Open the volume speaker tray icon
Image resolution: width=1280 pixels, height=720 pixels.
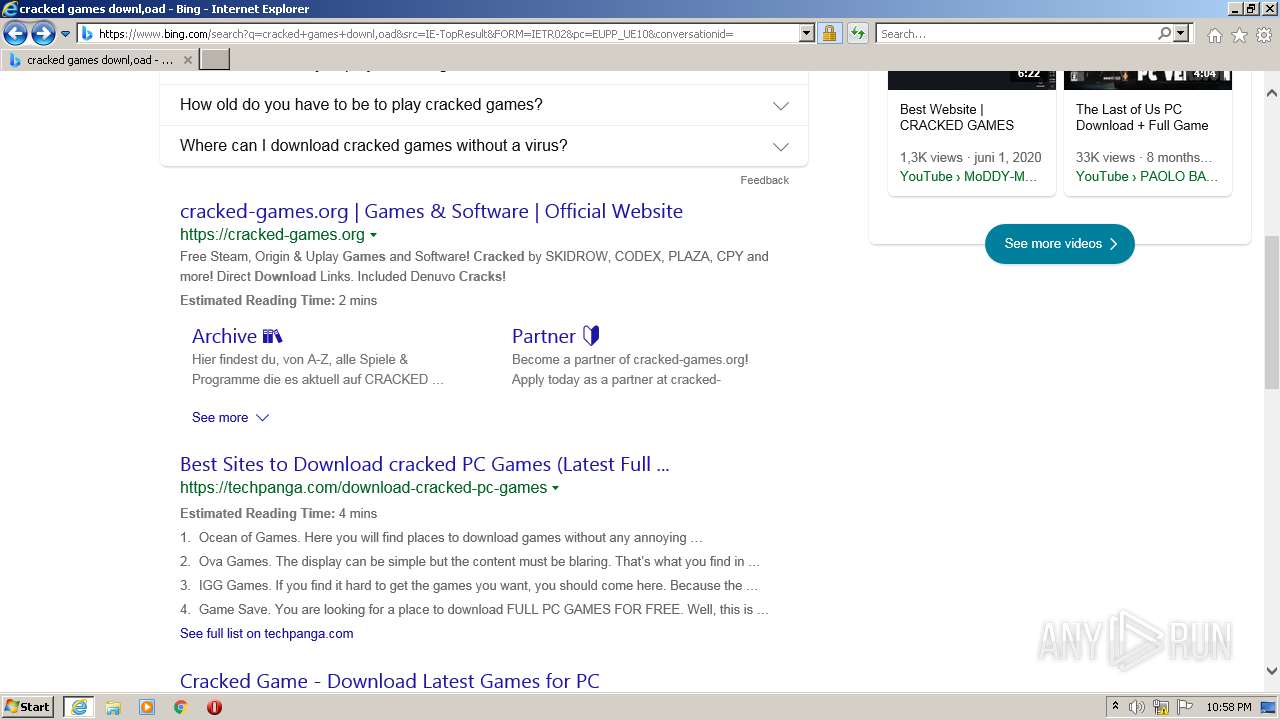coord(1137,707)
